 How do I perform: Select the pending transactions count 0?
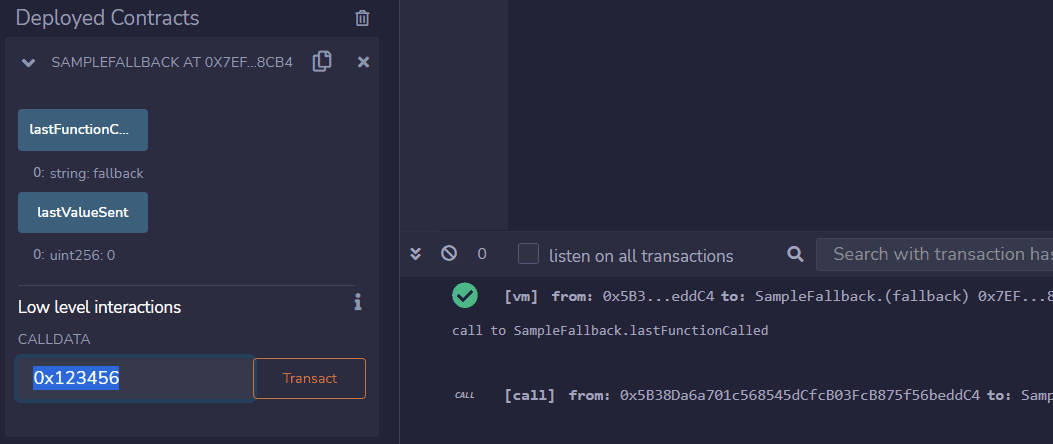tap(482, 254)
